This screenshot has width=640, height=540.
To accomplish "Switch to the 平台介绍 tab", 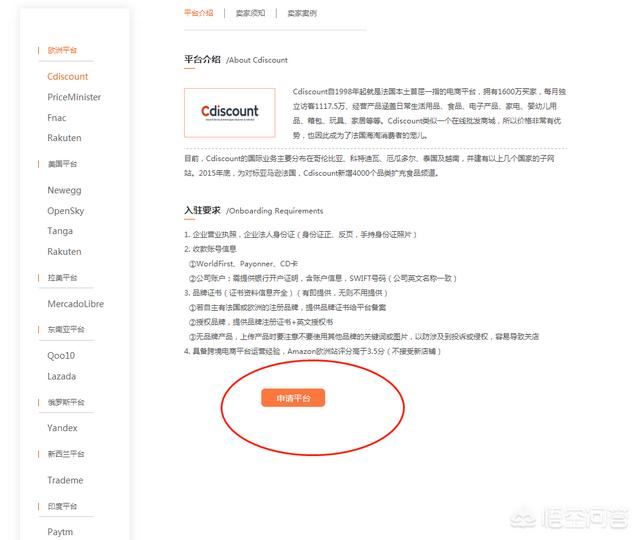I will click(198, 13).
